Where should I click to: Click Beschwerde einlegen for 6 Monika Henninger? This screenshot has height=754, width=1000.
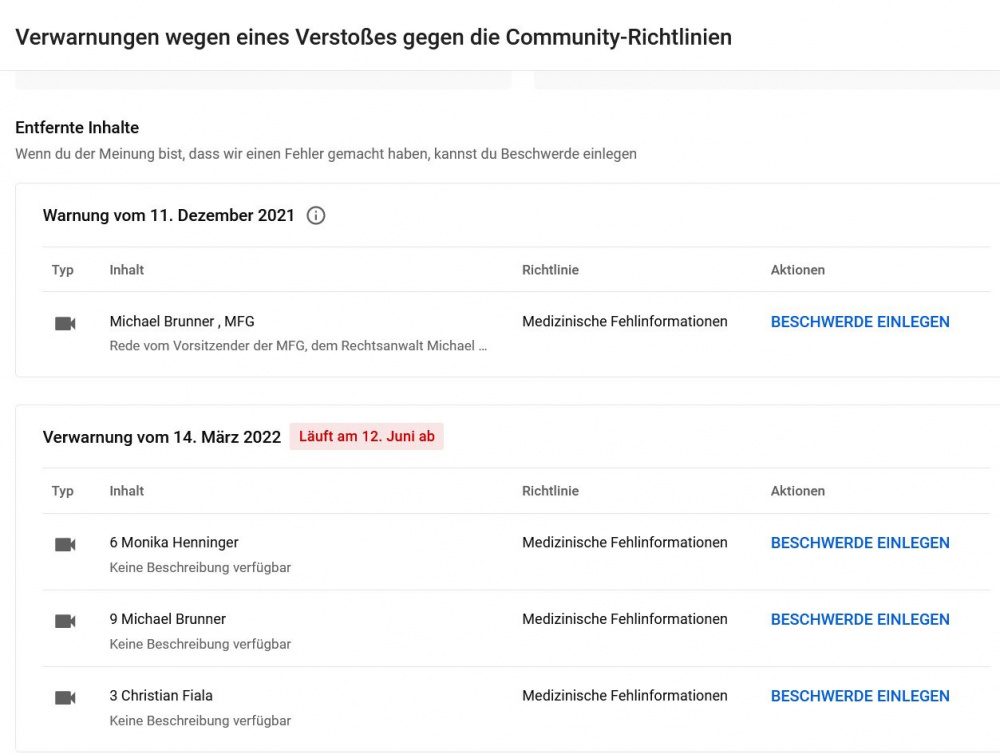pos(860,543)
